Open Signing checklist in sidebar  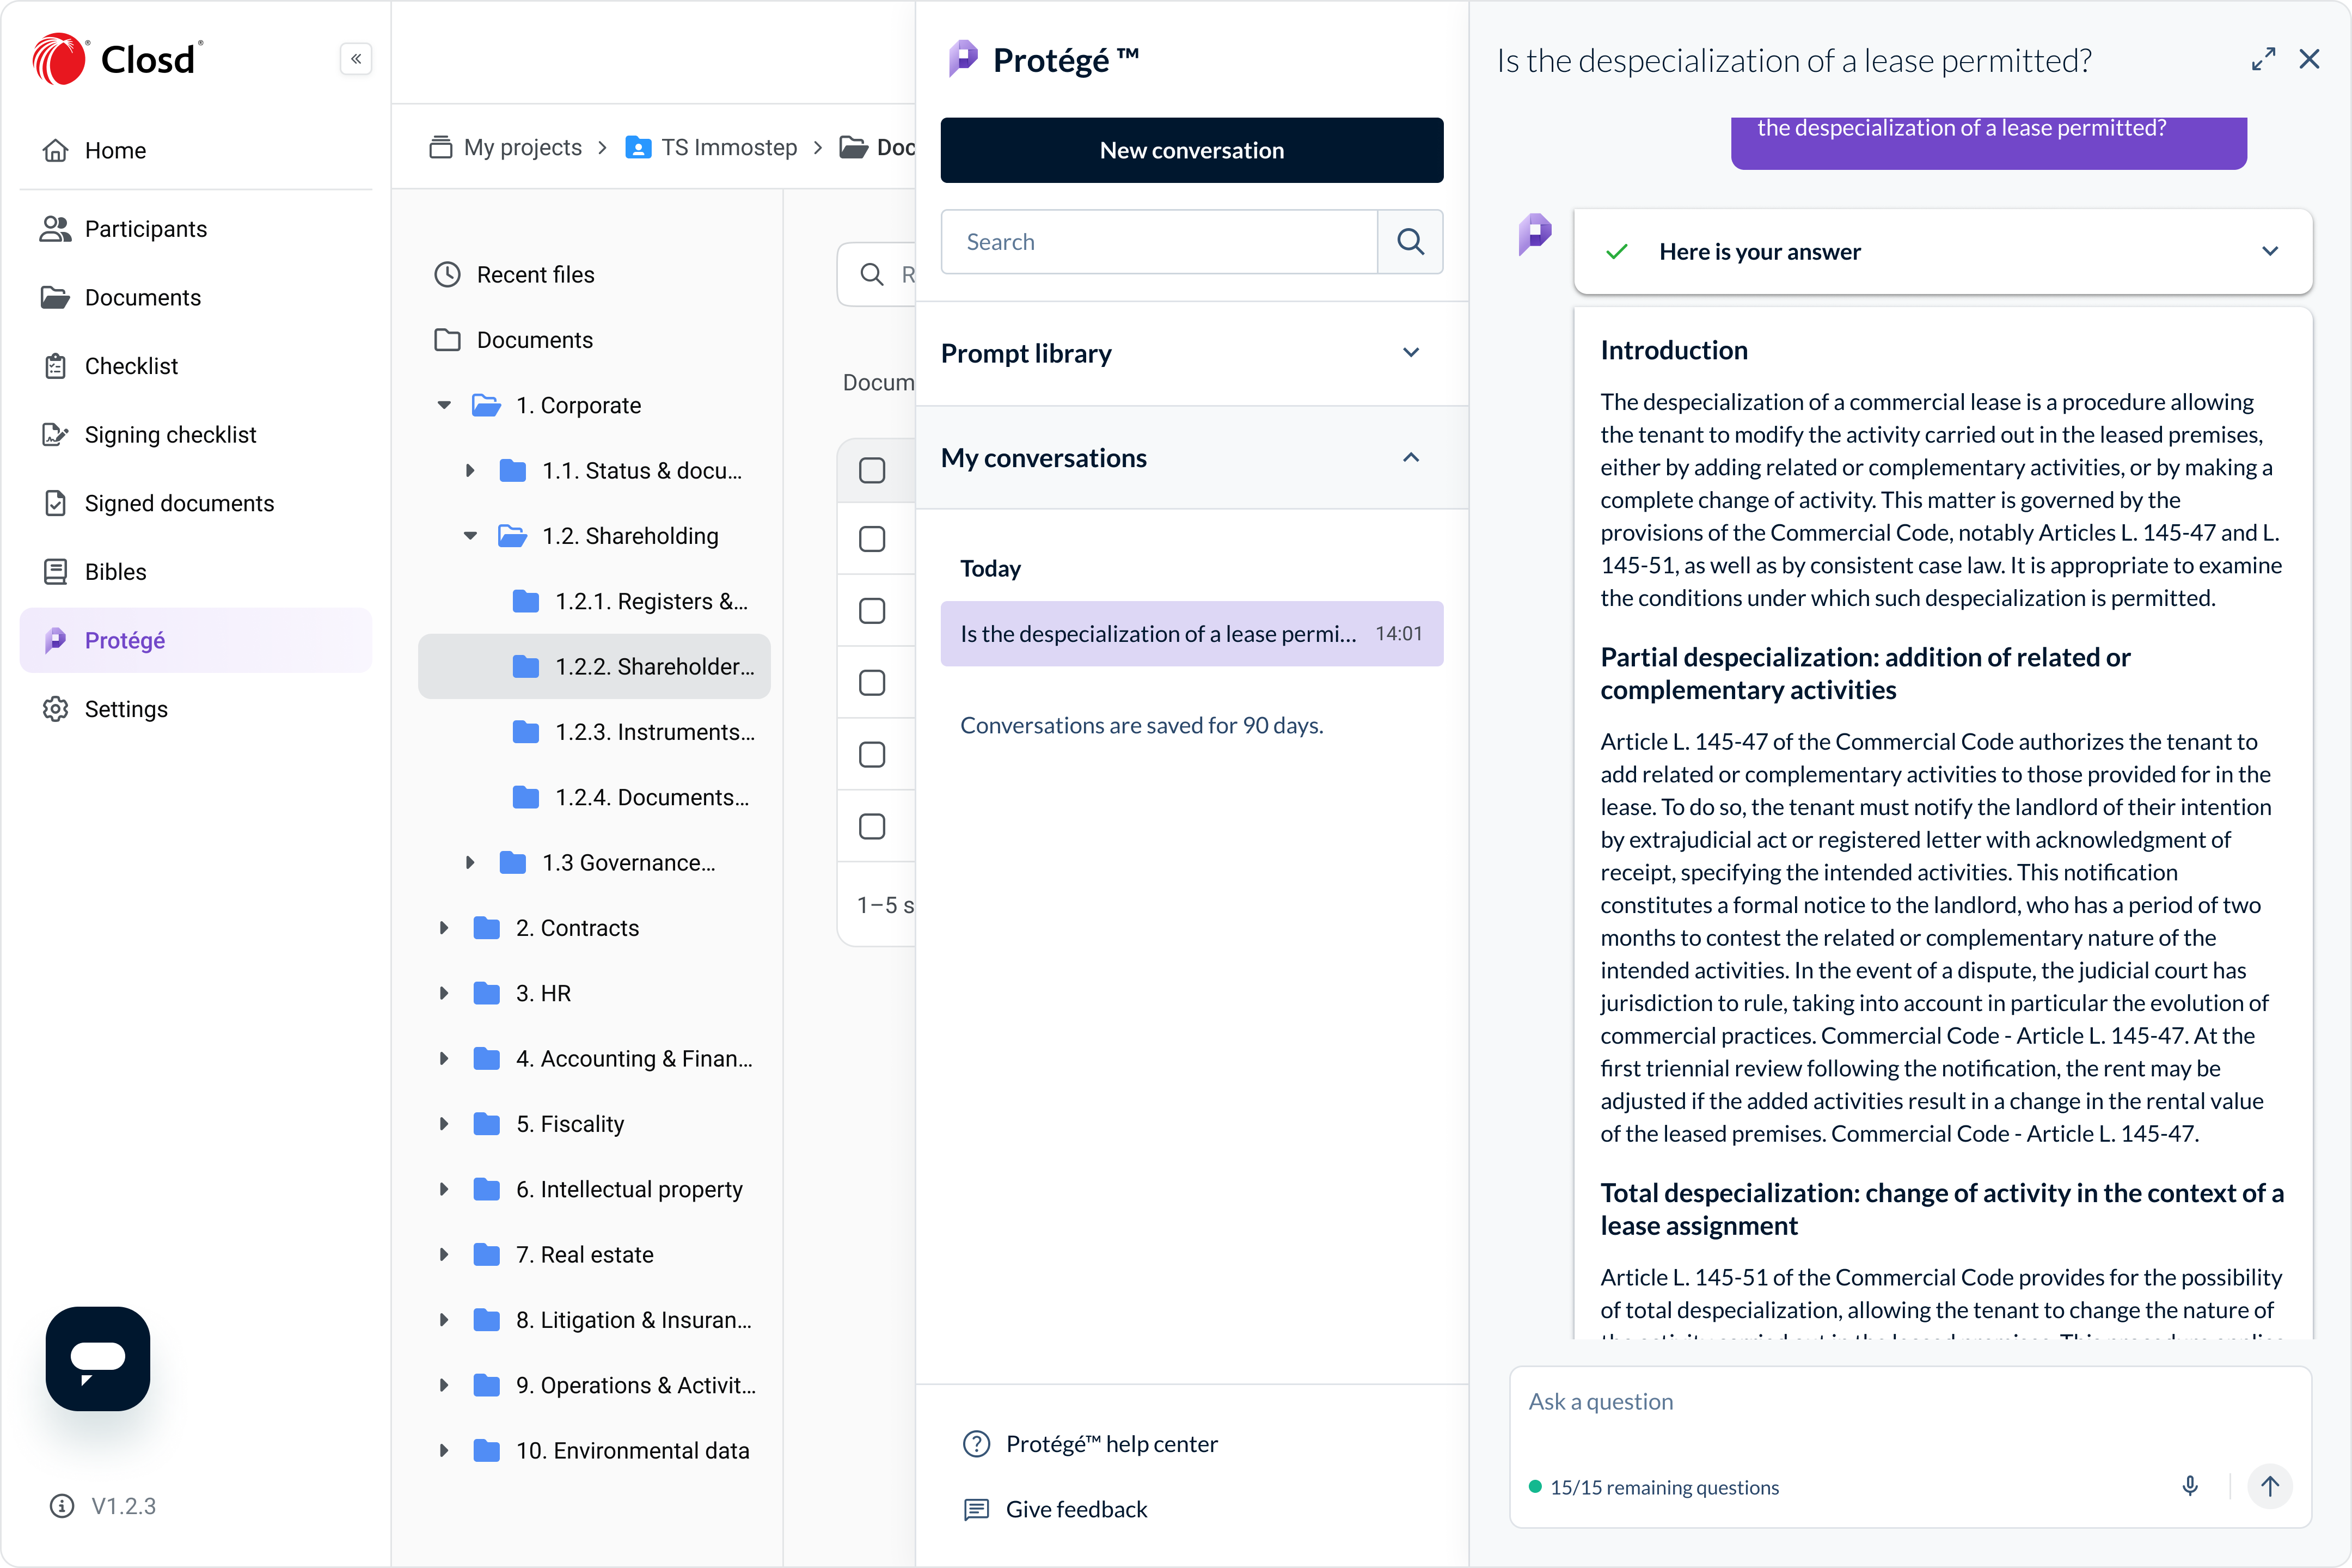(170, 434)
